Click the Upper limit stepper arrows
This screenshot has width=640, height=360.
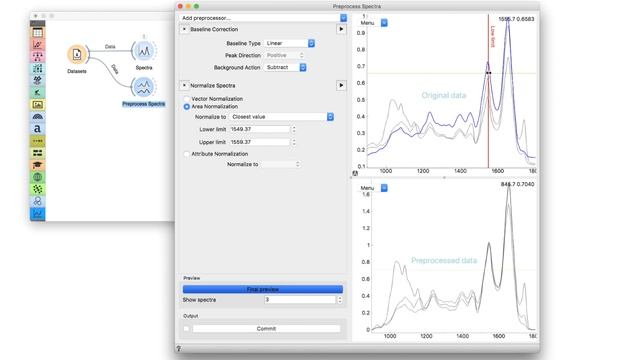pos(293,142)
